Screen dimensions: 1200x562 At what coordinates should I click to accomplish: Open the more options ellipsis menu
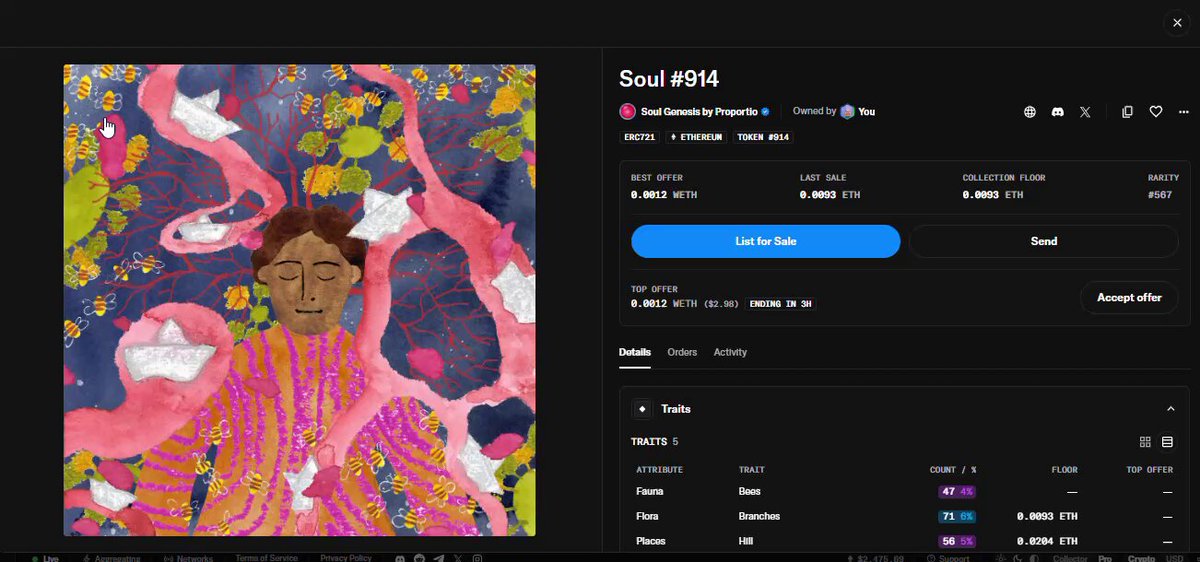(x=1183, y=112)
